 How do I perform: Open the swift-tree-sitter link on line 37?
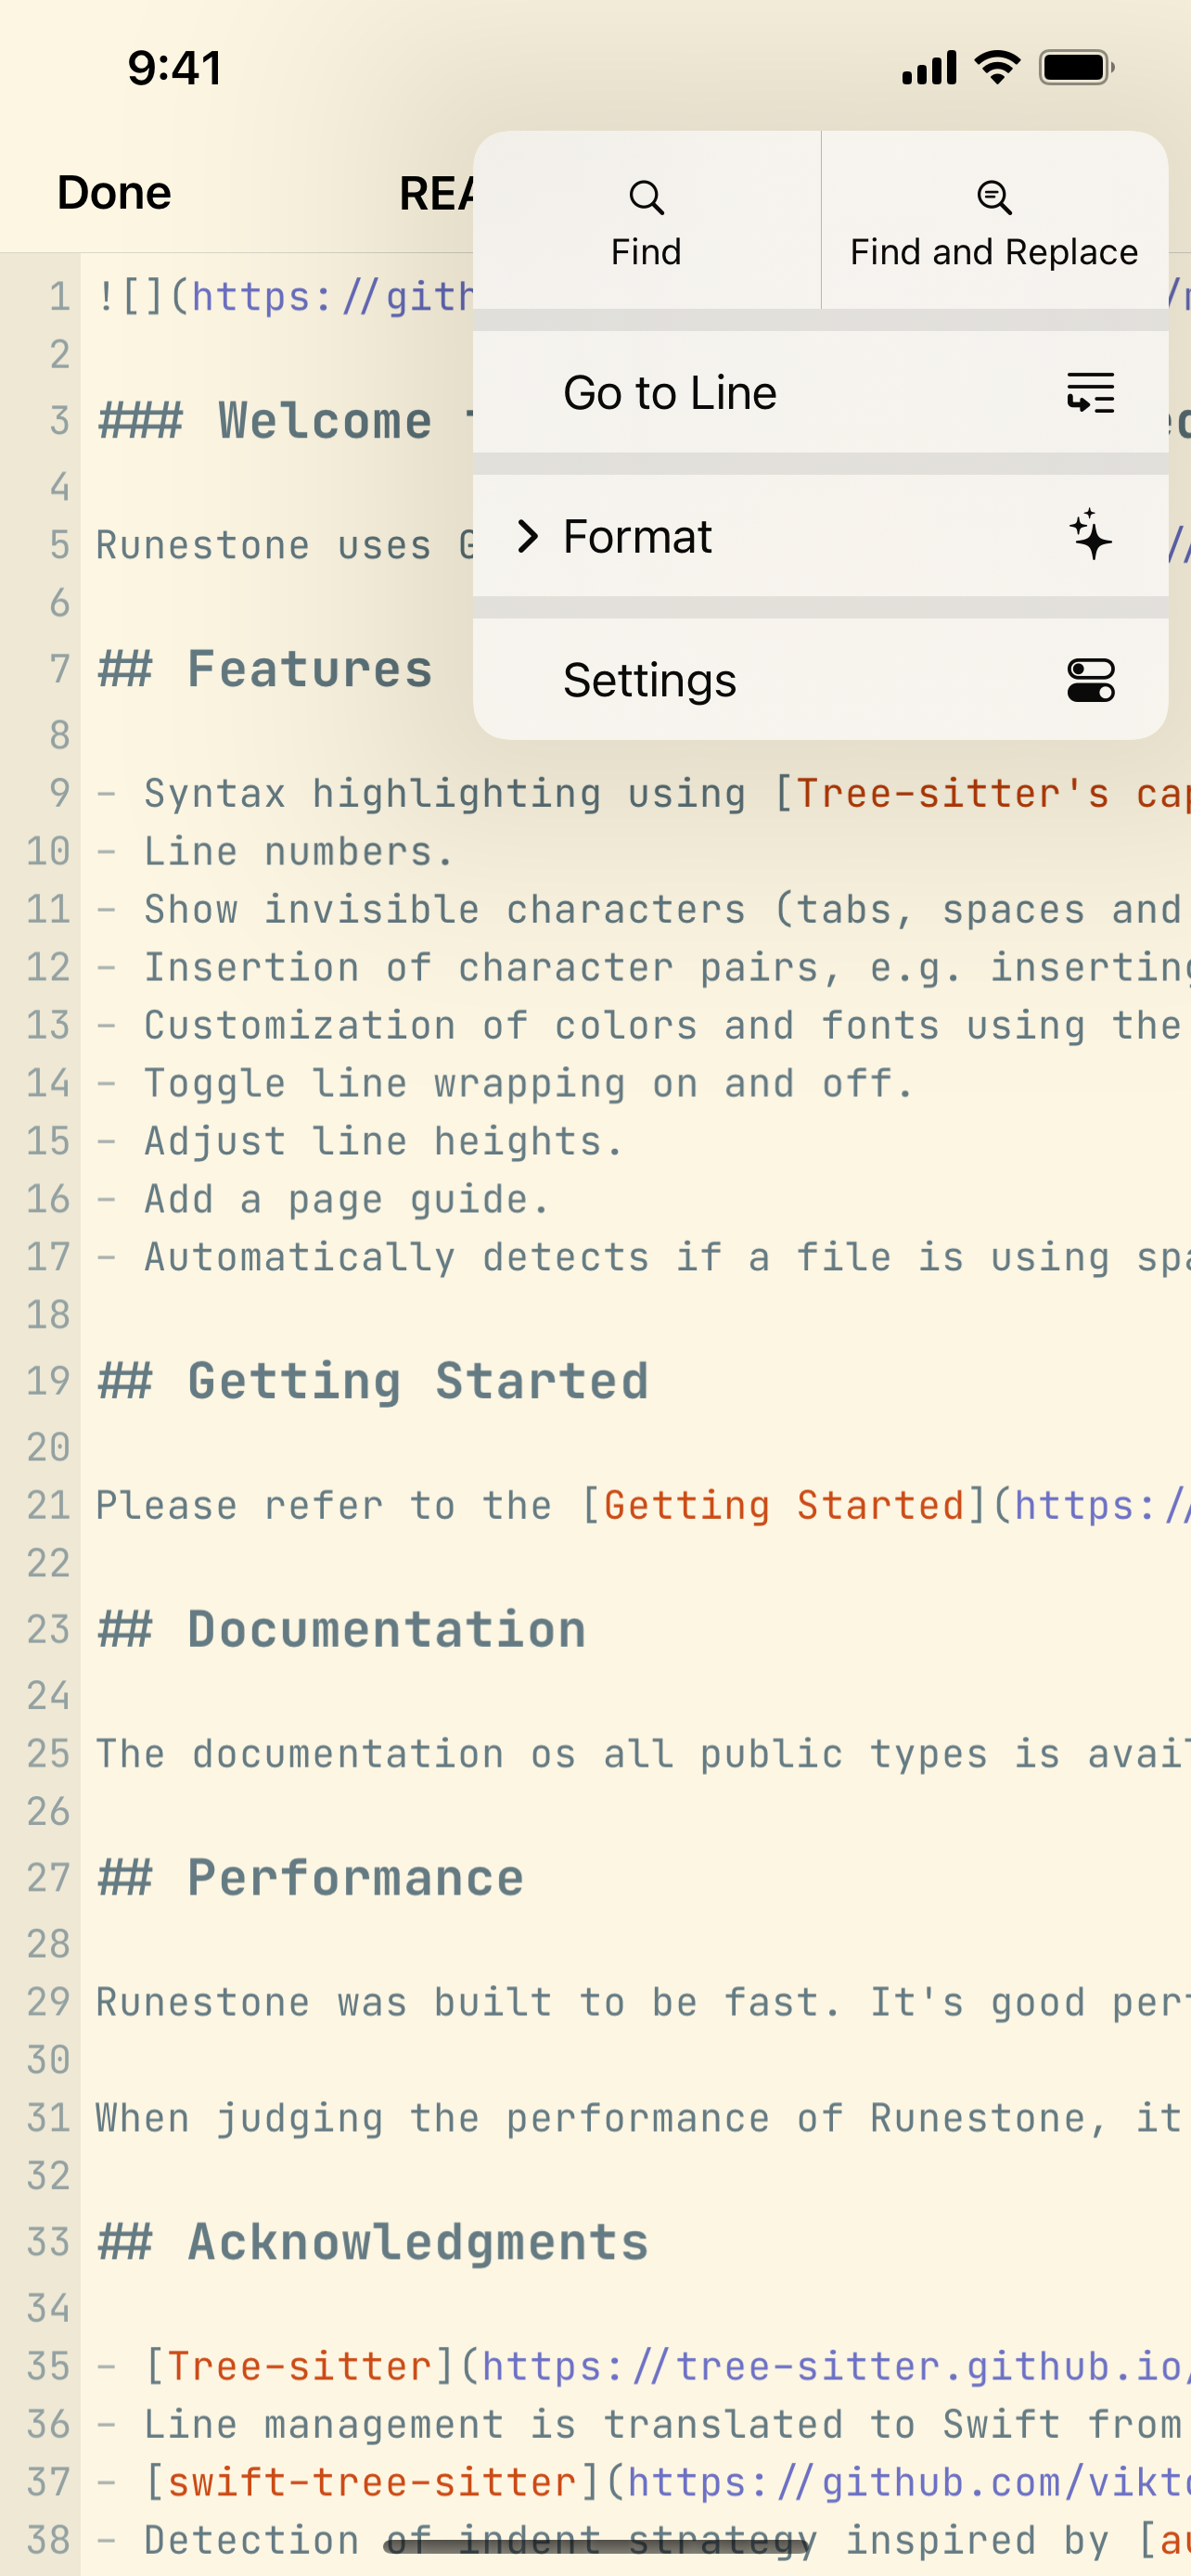point(372,2482)
